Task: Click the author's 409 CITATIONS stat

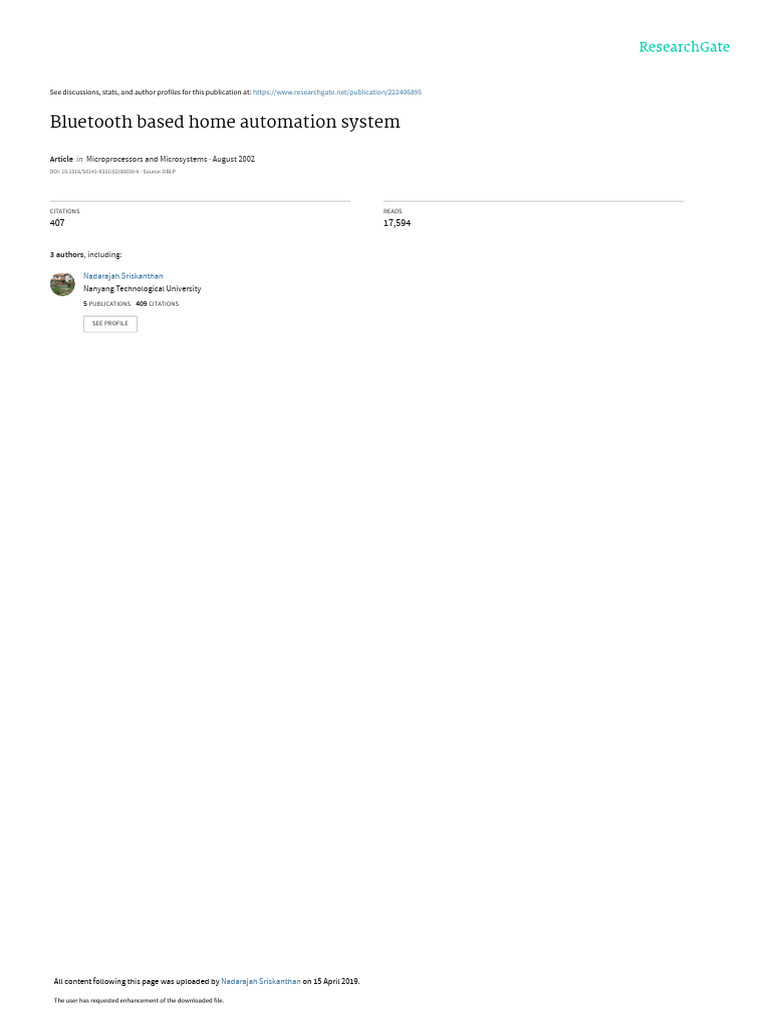Action: (x=157, y=304)
